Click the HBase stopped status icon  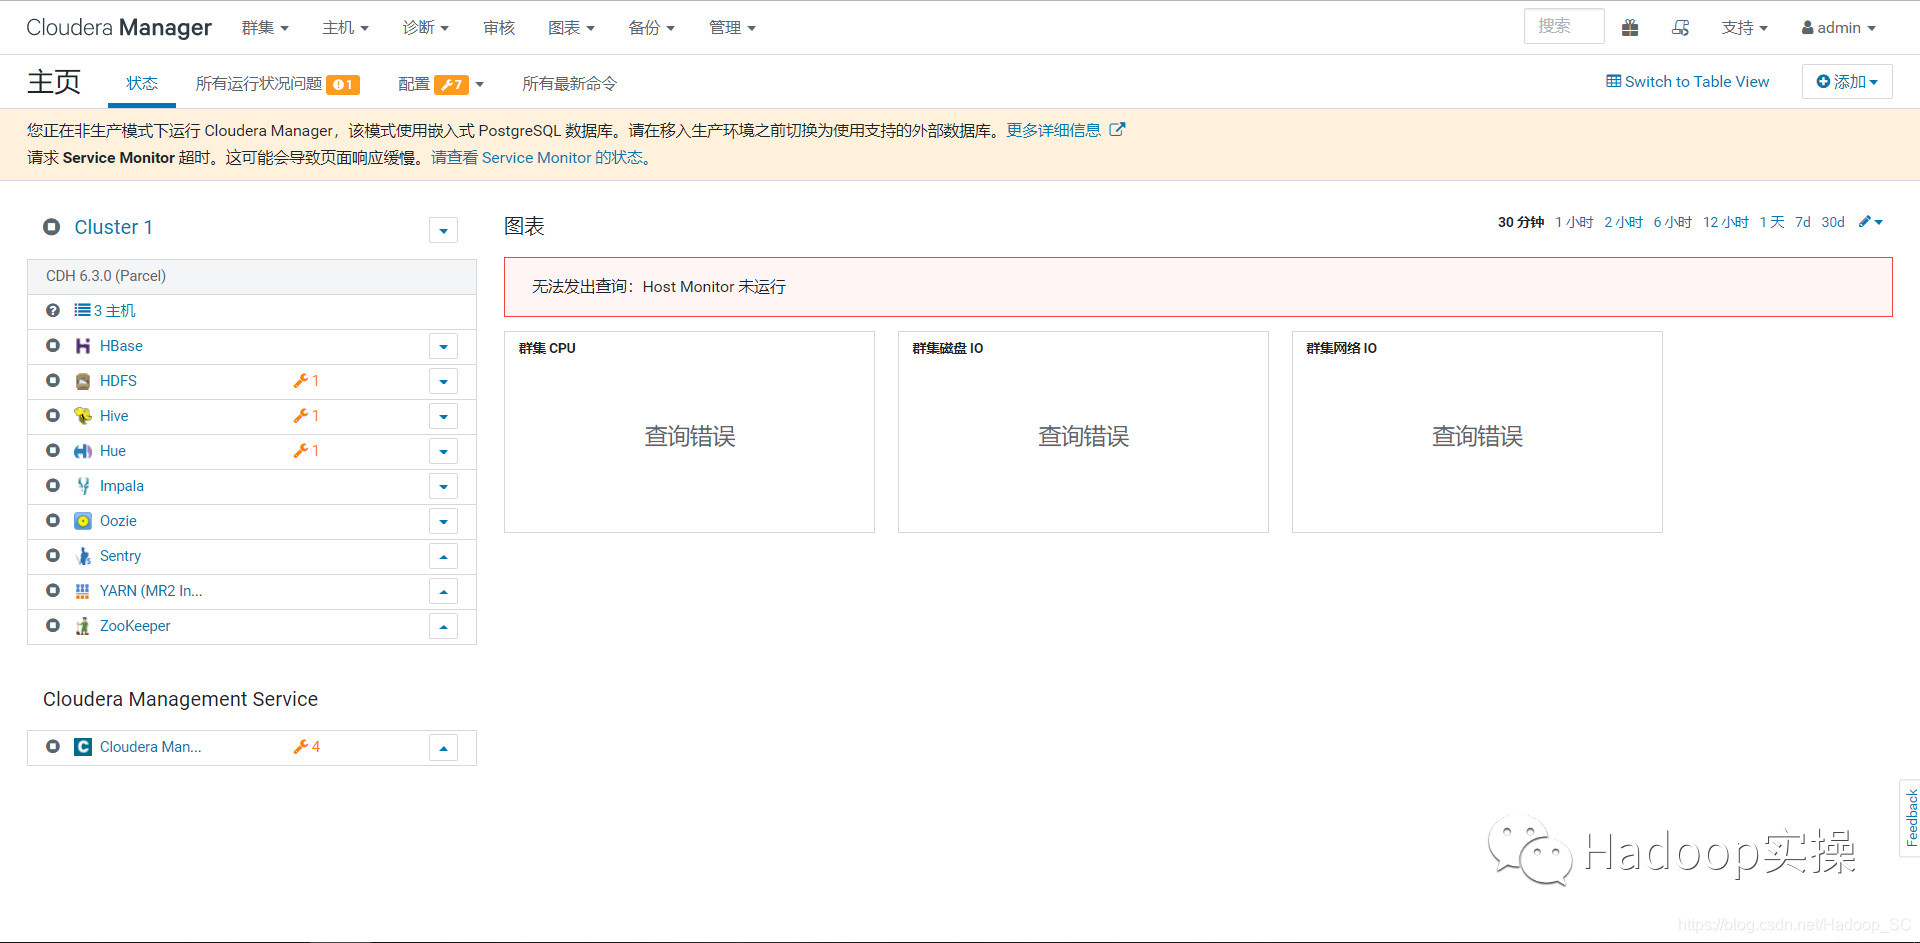pyautogui.click(x=53, y=346)
